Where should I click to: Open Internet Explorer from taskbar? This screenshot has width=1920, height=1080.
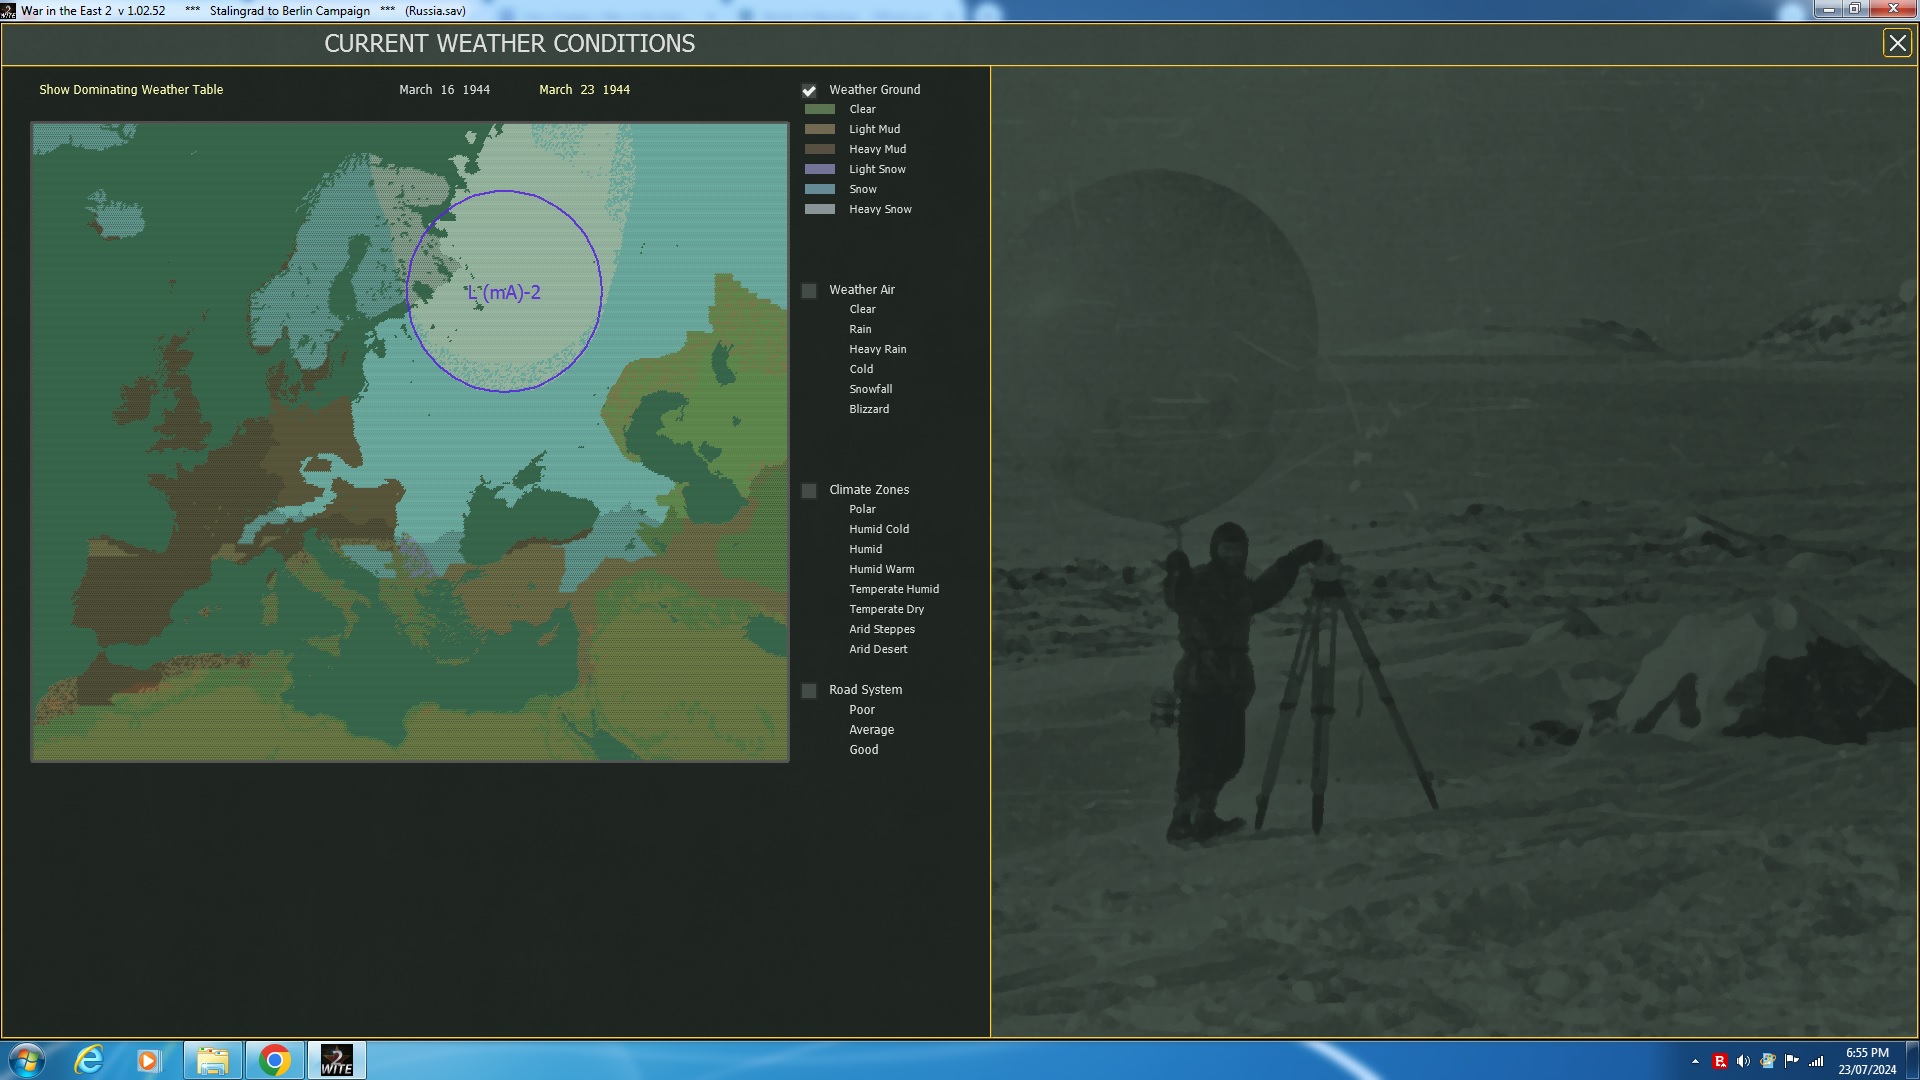89,1061
